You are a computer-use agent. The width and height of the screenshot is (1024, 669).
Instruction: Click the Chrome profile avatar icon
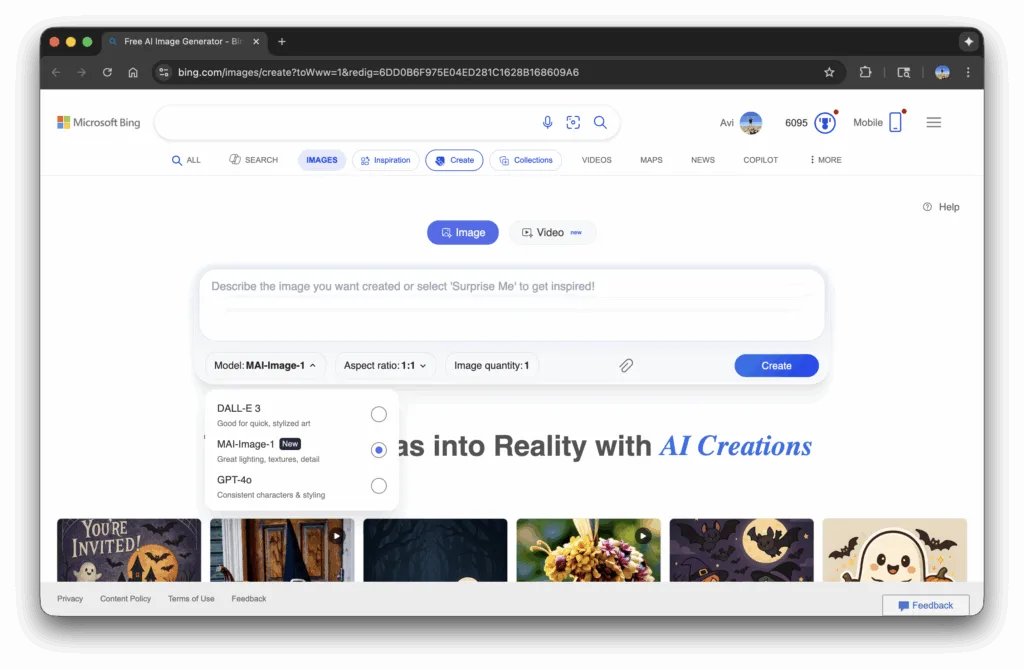pyautogui.click(x=942, y=73)
